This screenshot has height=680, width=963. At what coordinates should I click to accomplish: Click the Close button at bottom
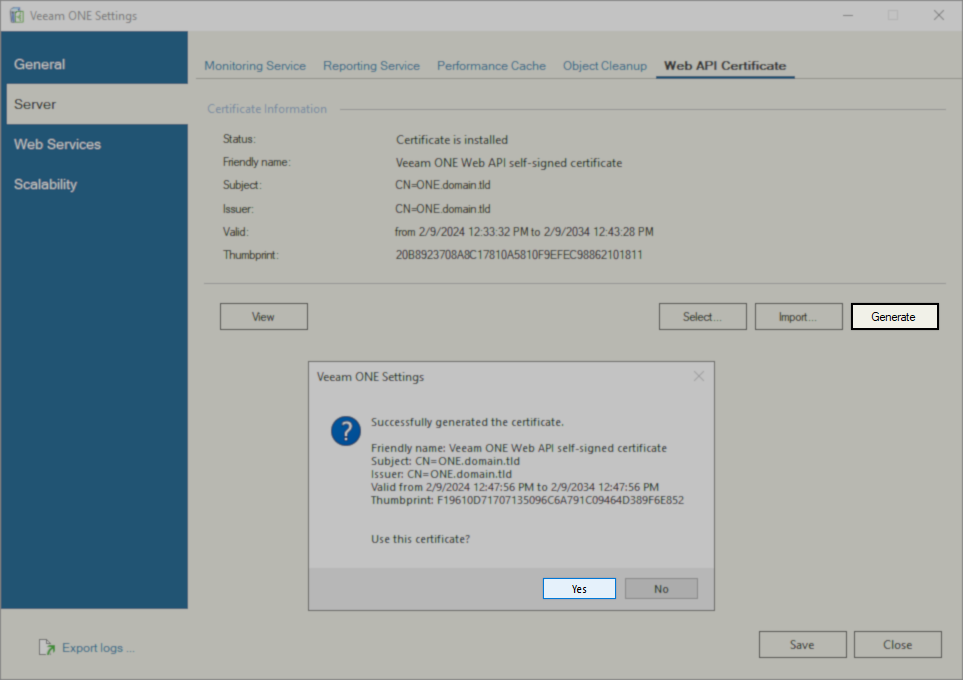(897, 644)
